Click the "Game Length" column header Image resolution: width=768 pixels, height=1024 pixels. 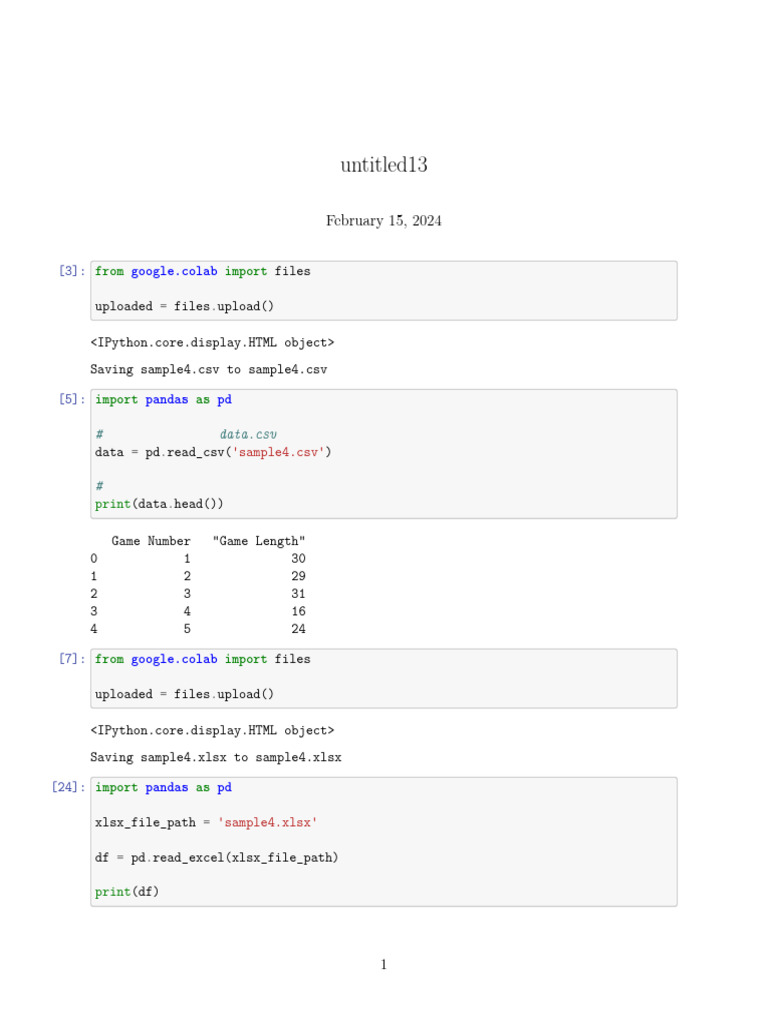pyautogui.click(x=259, y=541)
